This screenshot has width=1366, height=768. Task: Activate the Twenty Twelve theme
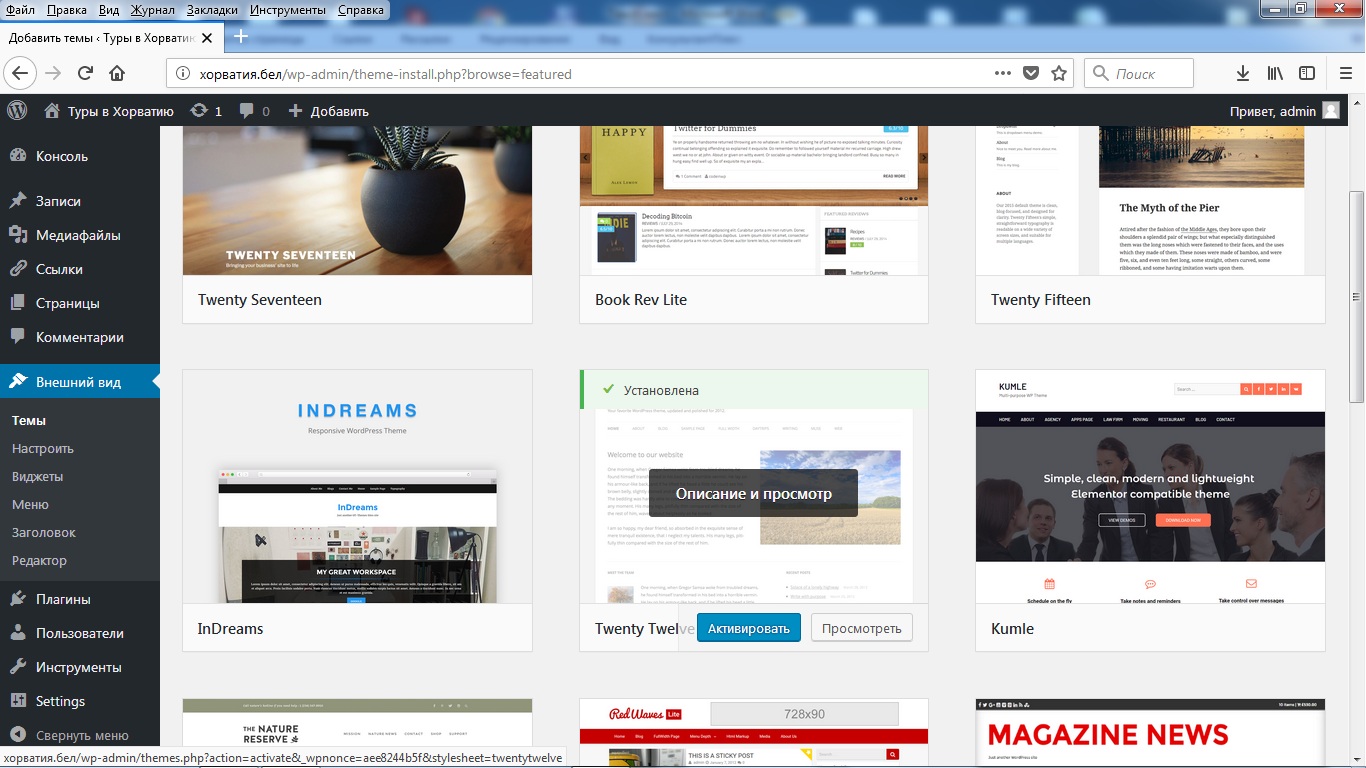[x=748, y=628]
